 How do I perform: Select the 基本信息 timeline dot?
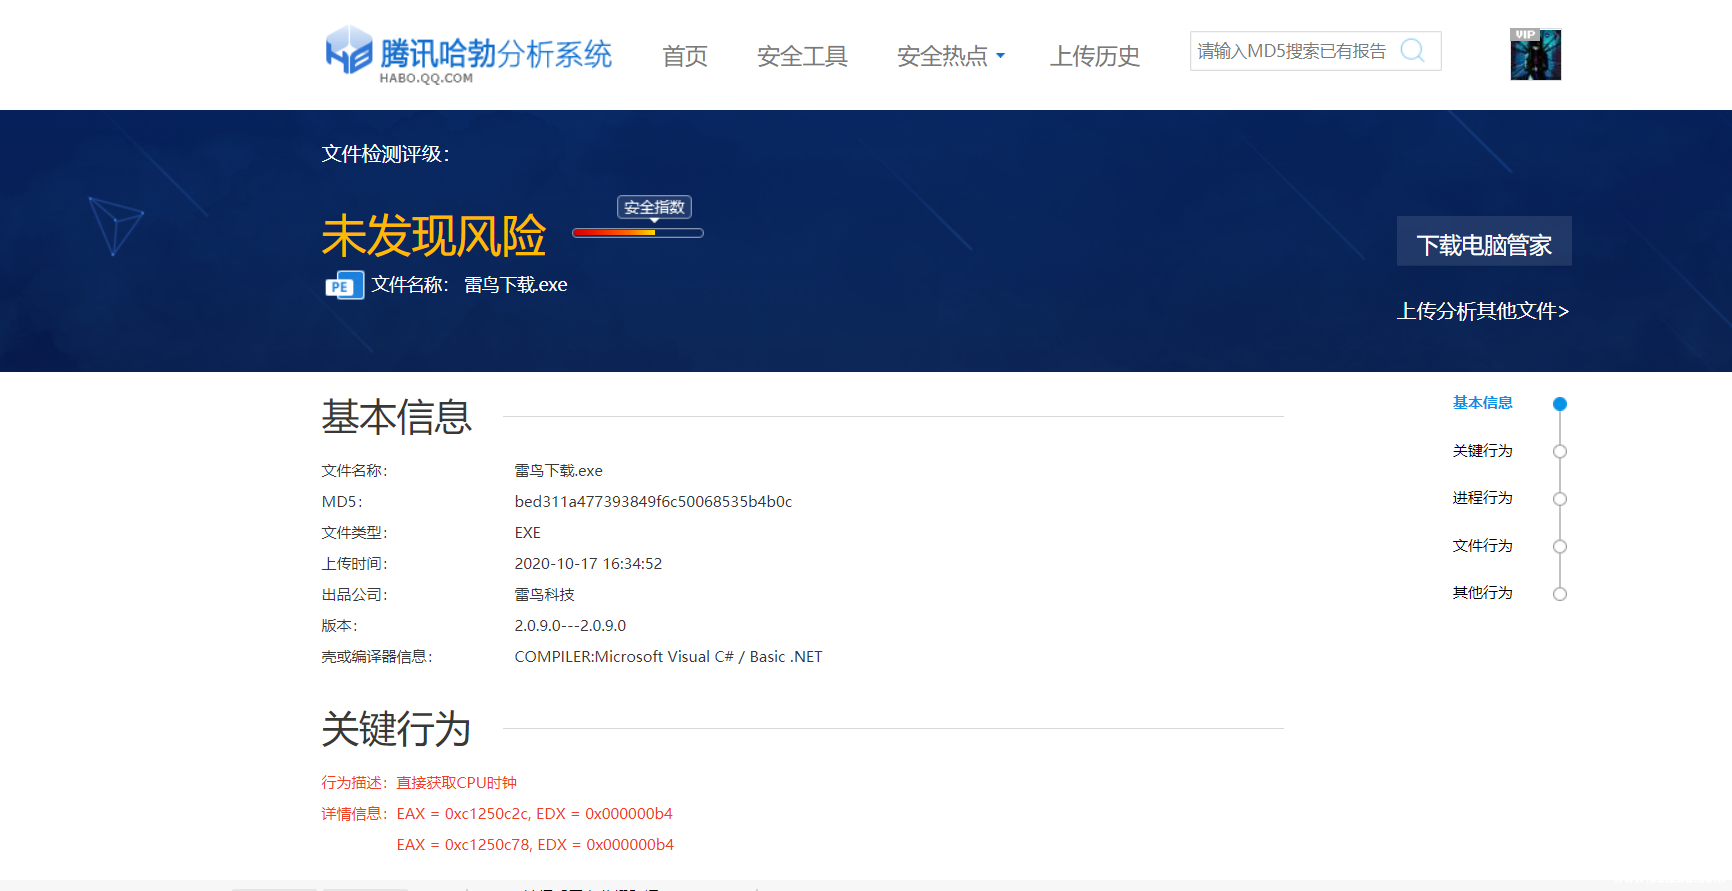tap(1559, 404)
